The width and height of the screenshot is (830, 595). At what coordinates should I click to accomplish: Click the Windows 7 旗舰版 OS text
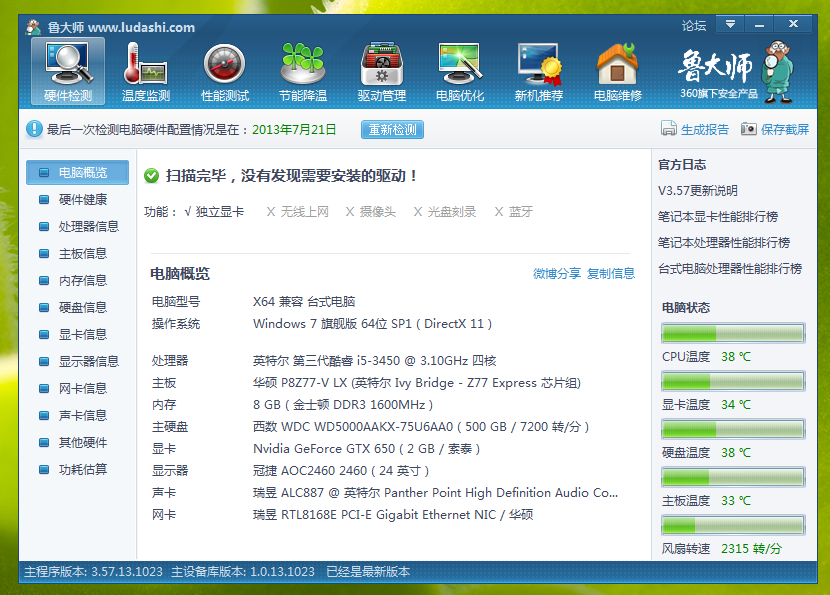[x=372, y=323]
